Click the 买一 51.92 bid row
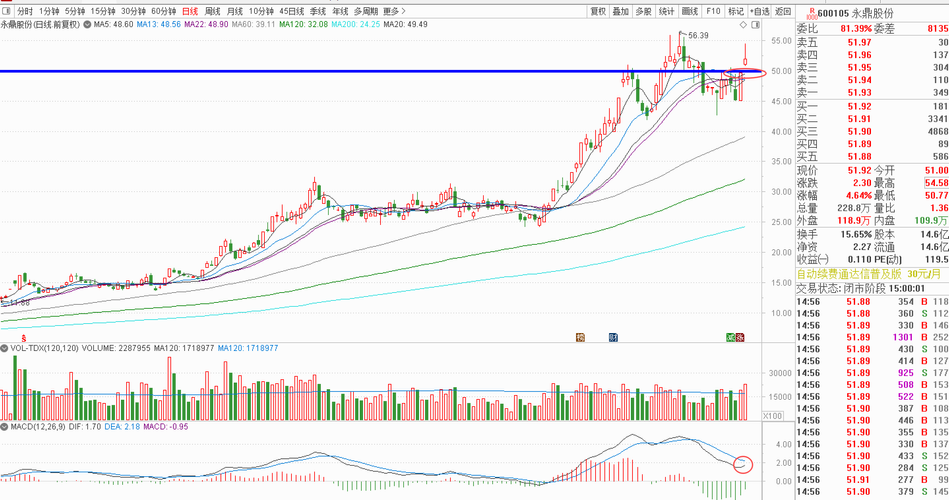Viewport: 949px width, 500px height. [x=872, y=107]
